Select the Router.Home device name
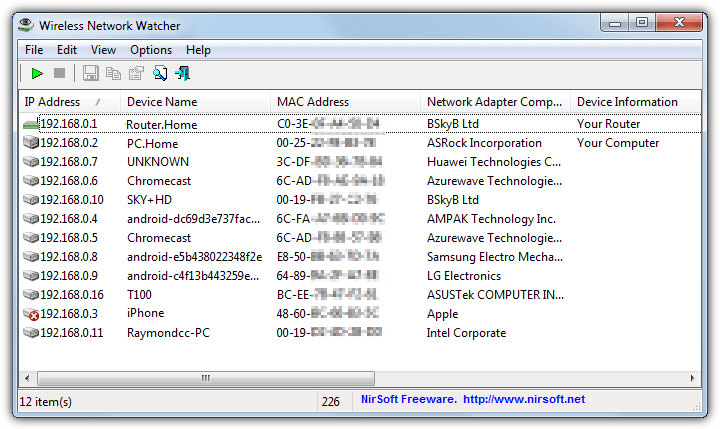 (162, 124)
